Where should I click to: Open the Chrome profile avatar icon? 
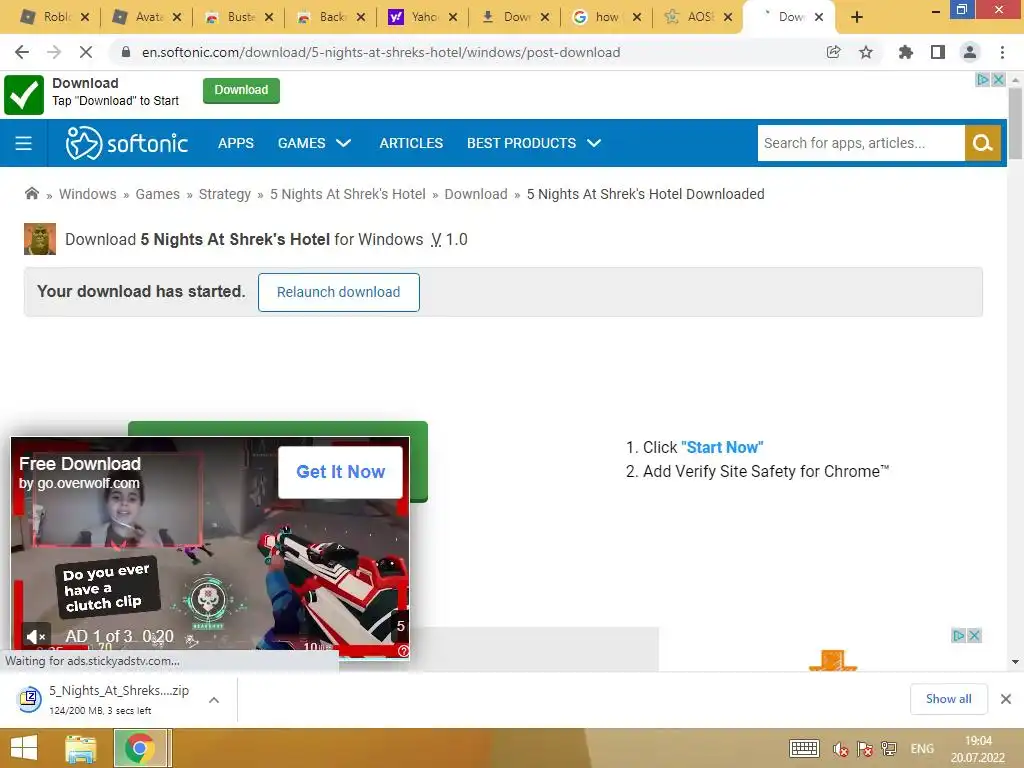[970, 52]
